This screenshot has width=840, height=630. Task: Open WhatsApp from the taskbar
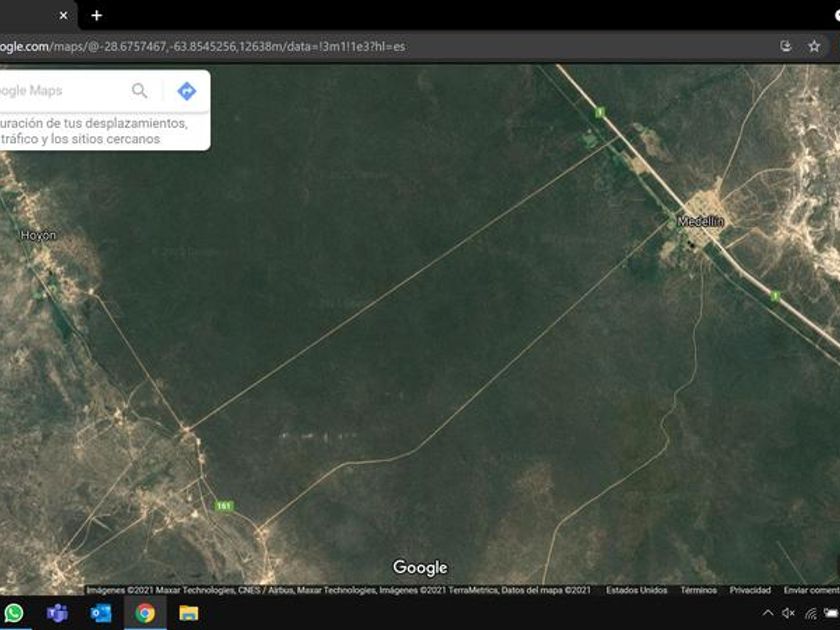click(x=13, y=613)
